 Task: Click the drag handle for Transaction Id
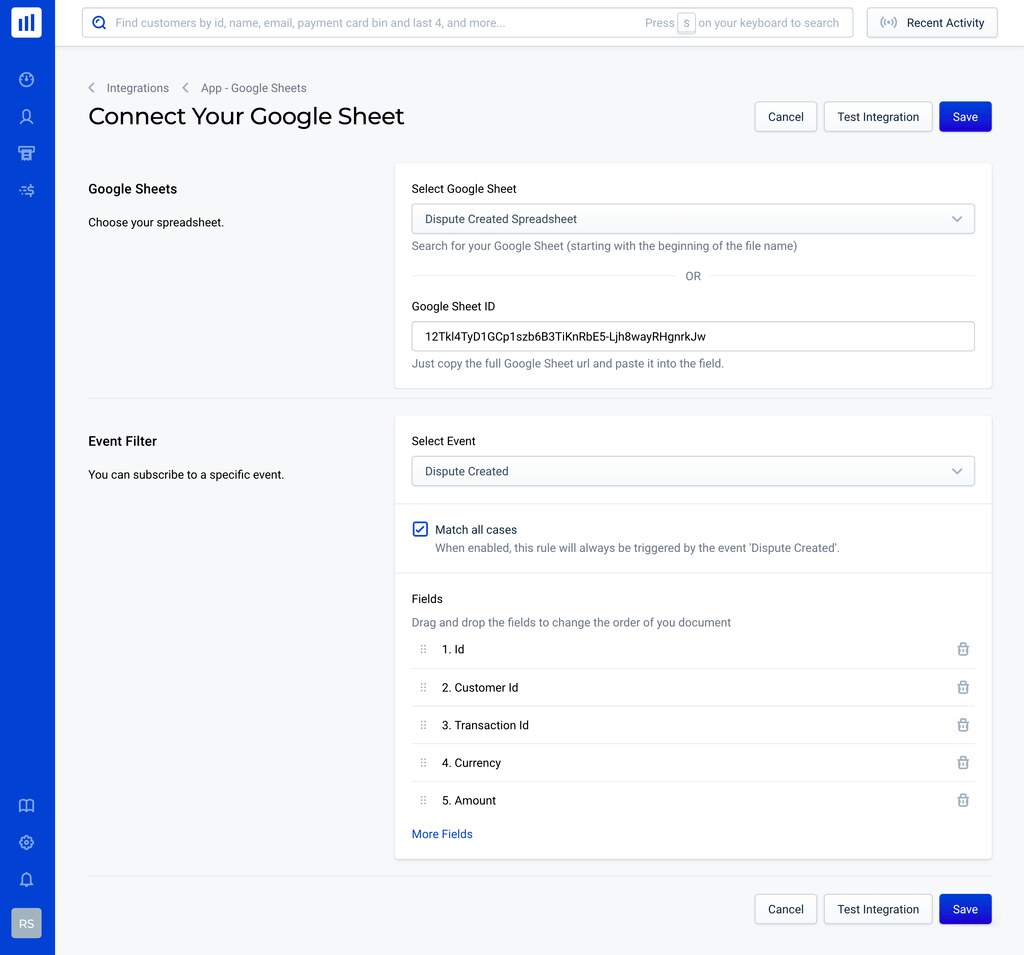coord(423,725)
